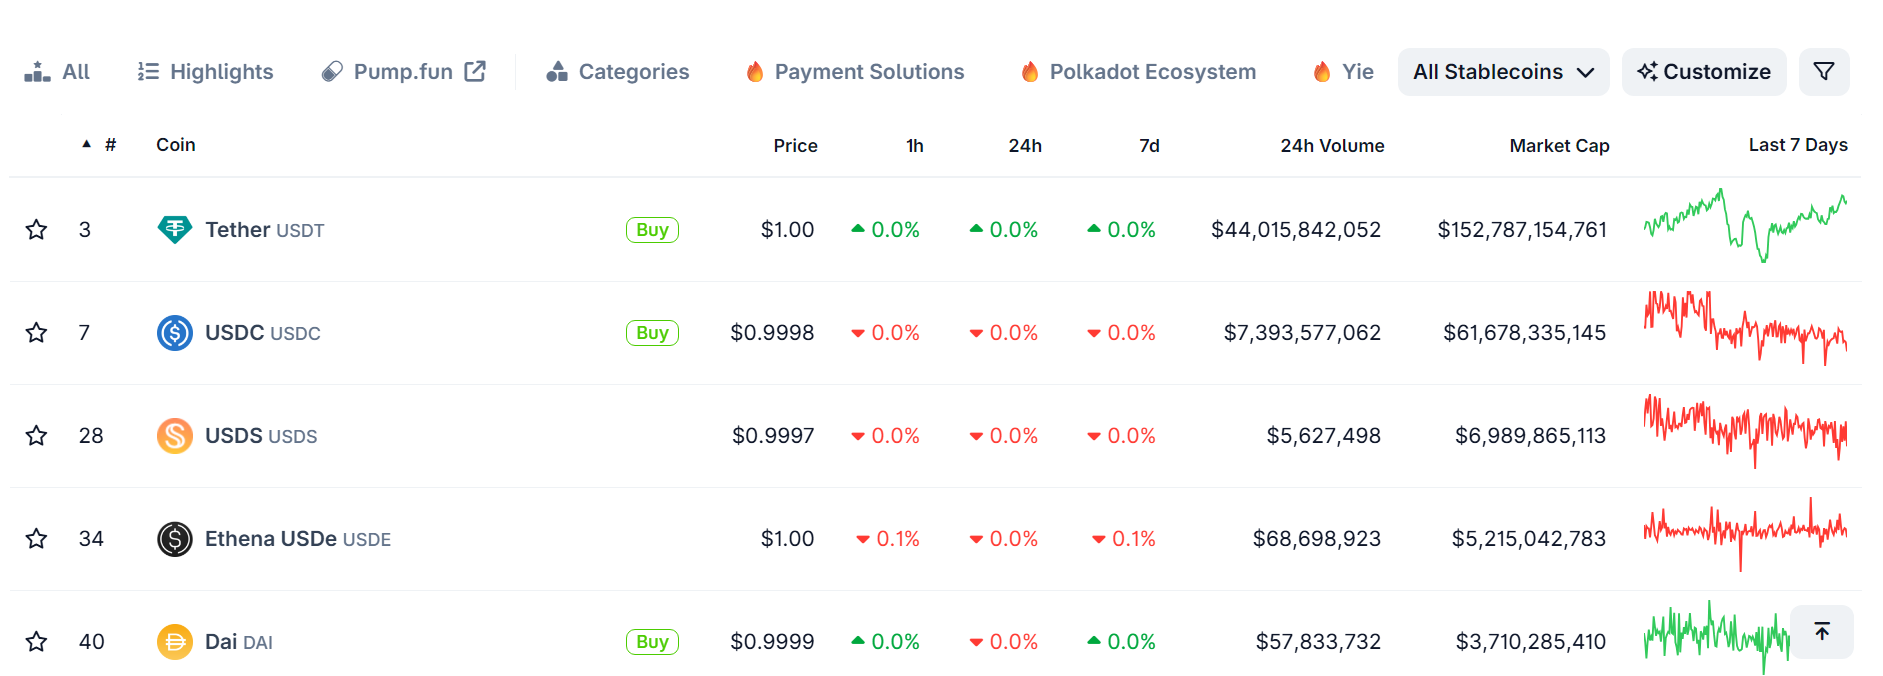
Task: Open the Categories tab
Action: 618,72
